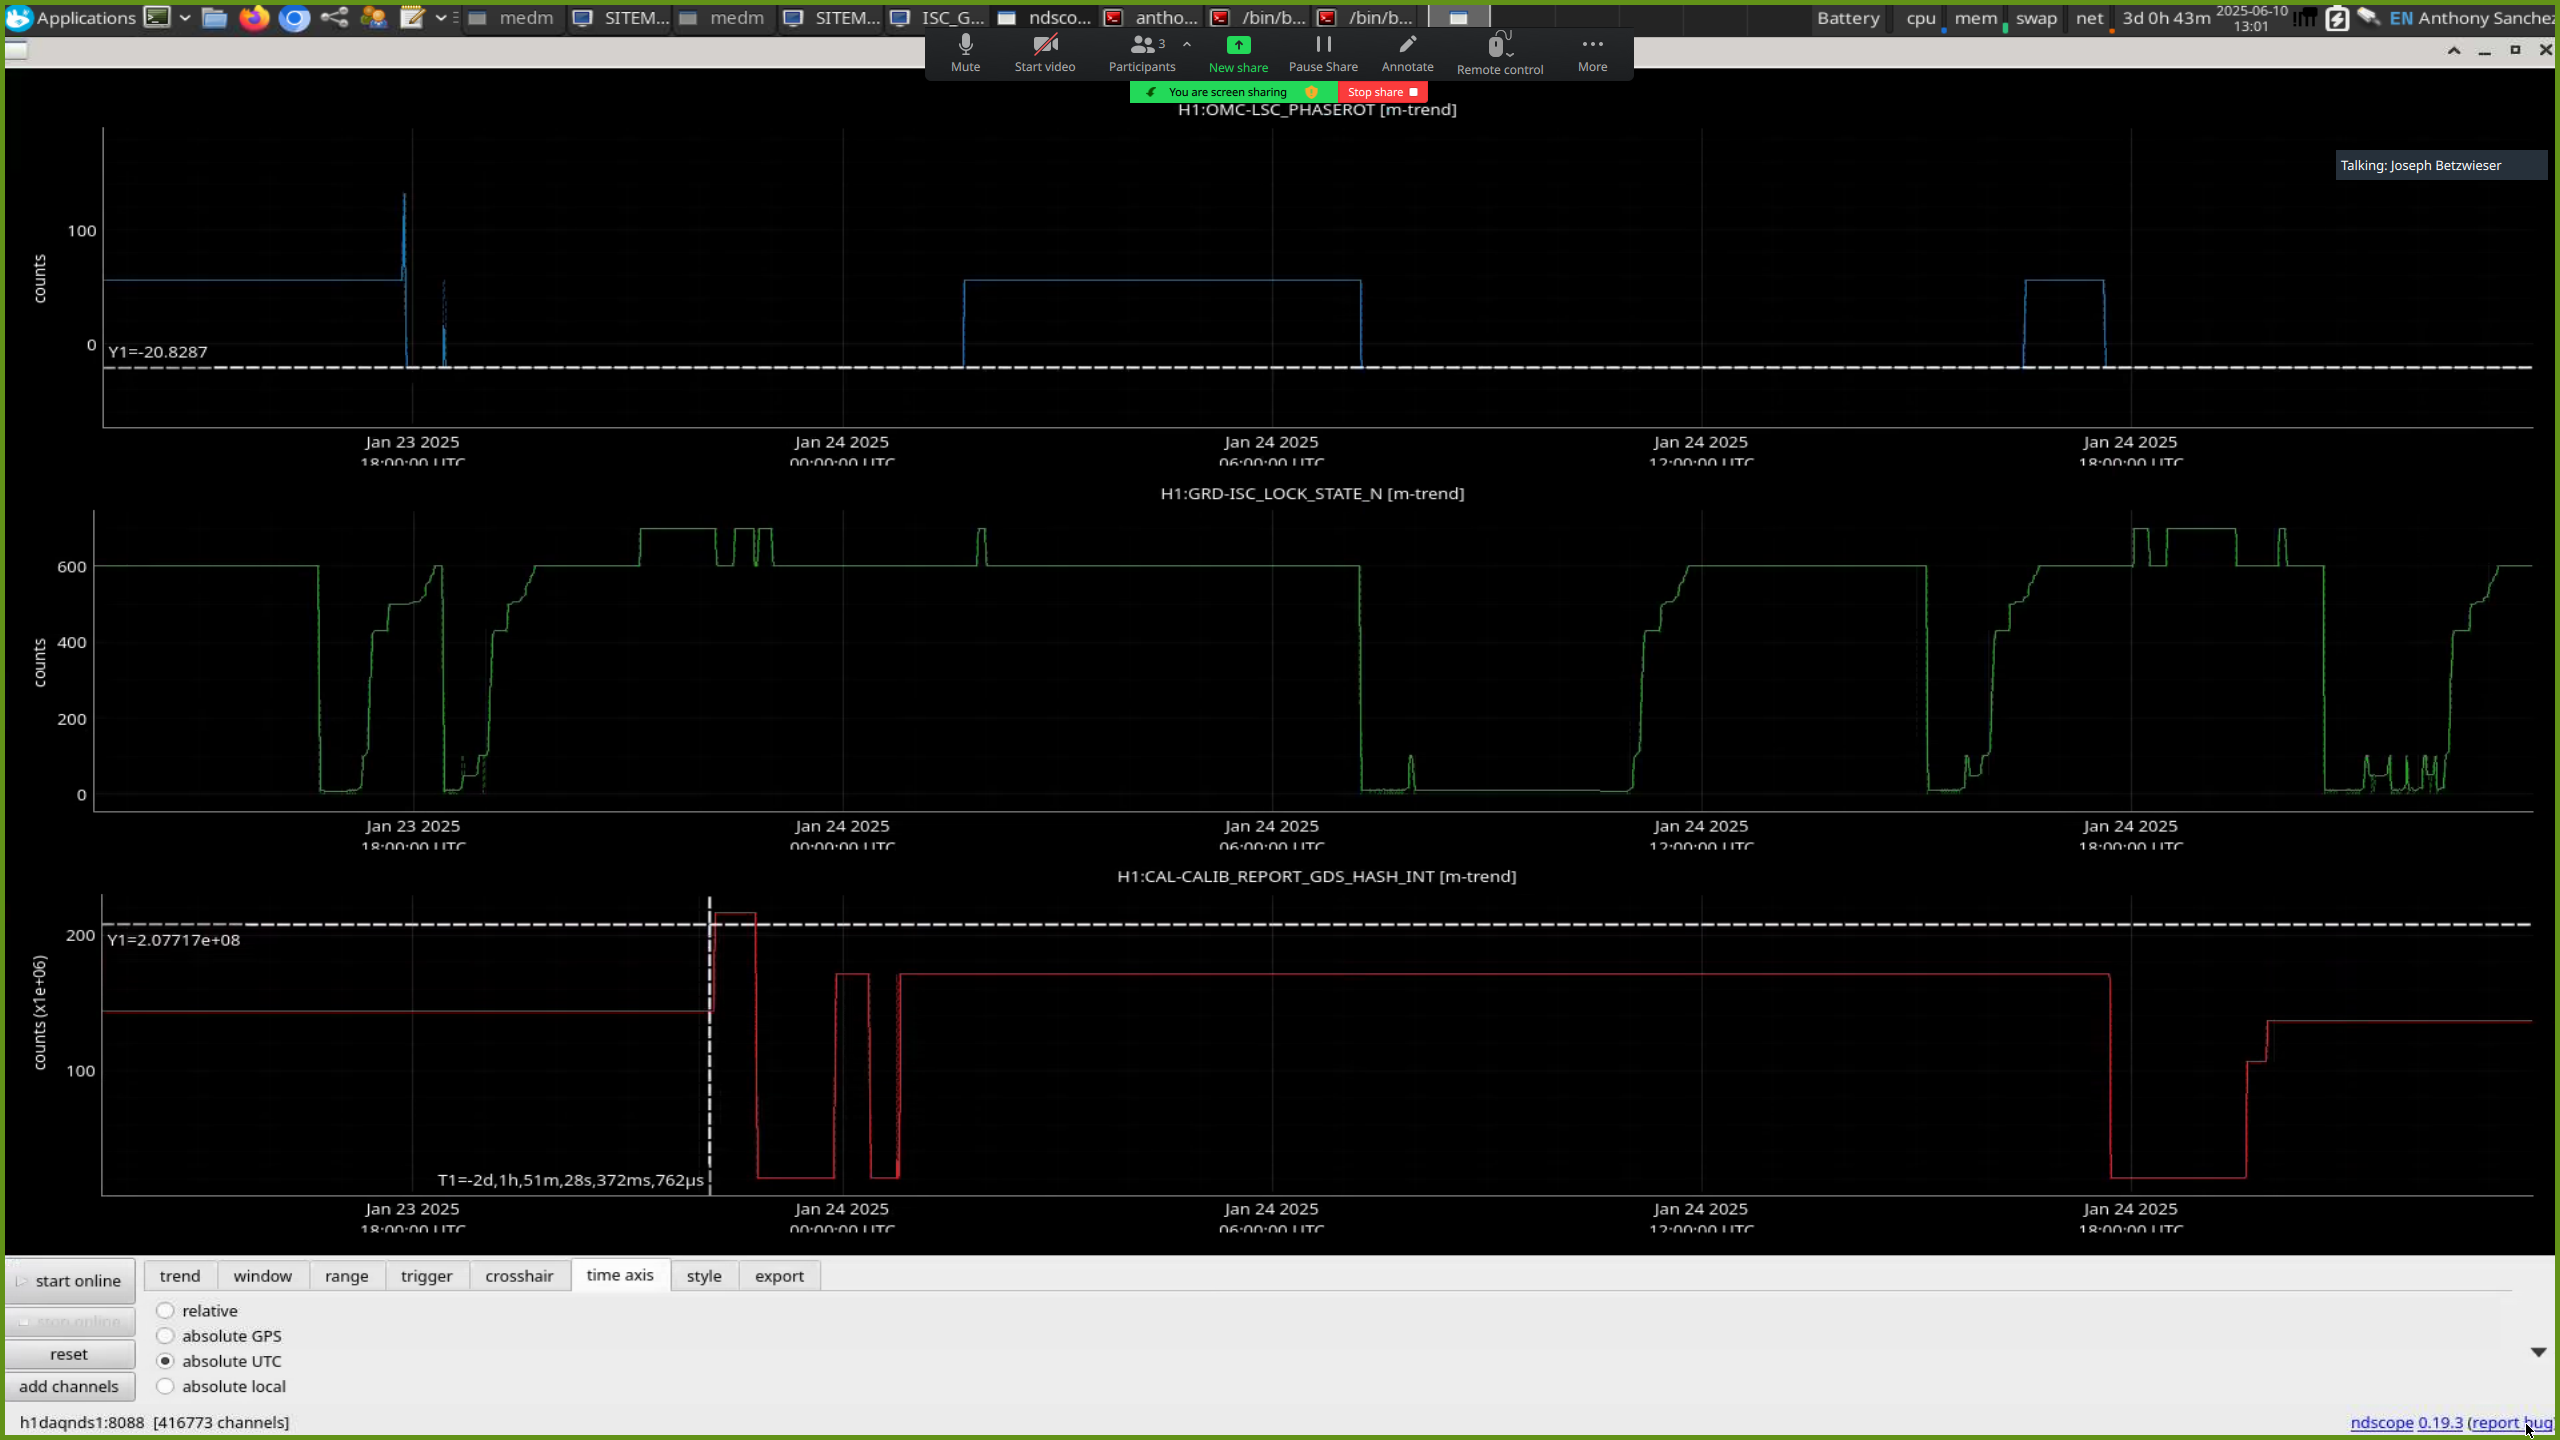The height and width of the screenshot is (1440, 2560).
Task: Select the time axis tab
Action: coord(620,1275)
